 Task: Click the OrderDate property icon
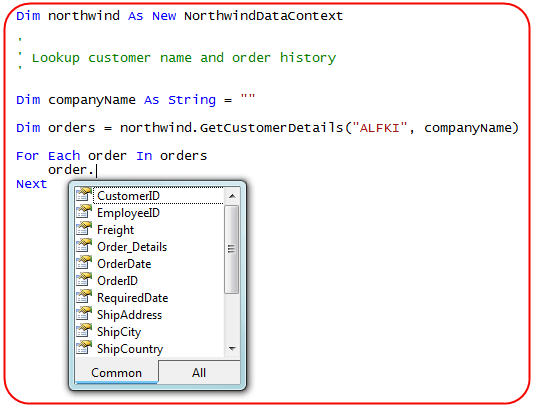[x=84, y=262]
